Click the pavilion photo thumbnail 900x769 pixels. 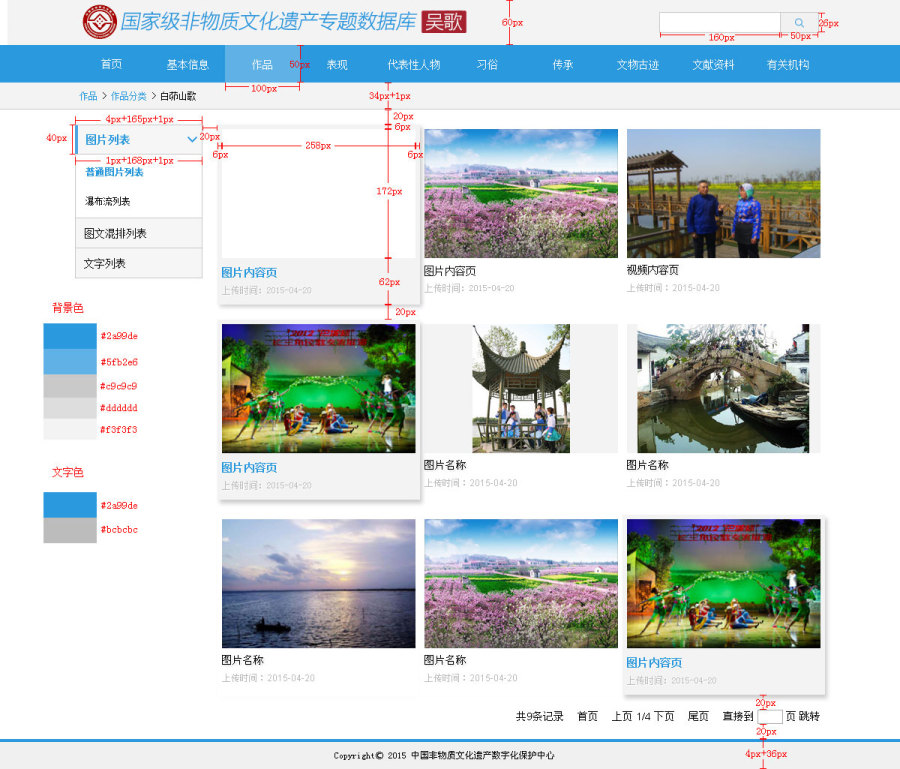520,387
